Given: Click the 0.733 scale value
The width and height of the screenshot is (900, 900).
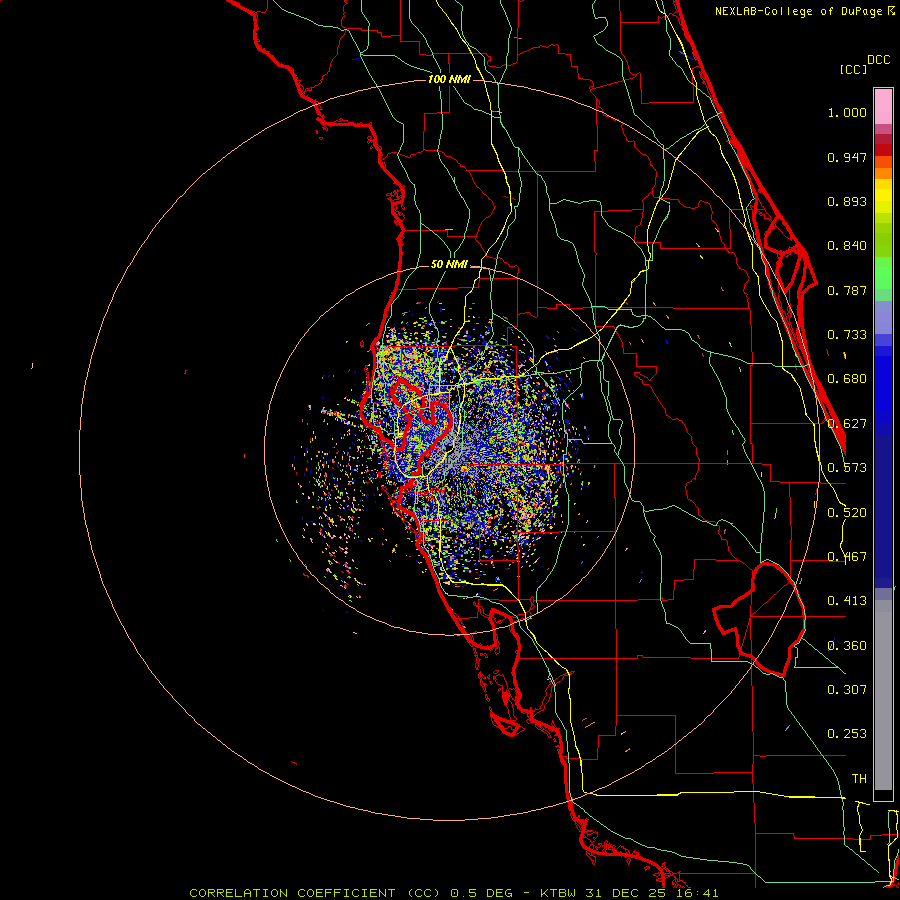Looking at the screenshot, I should coord(847,335).
